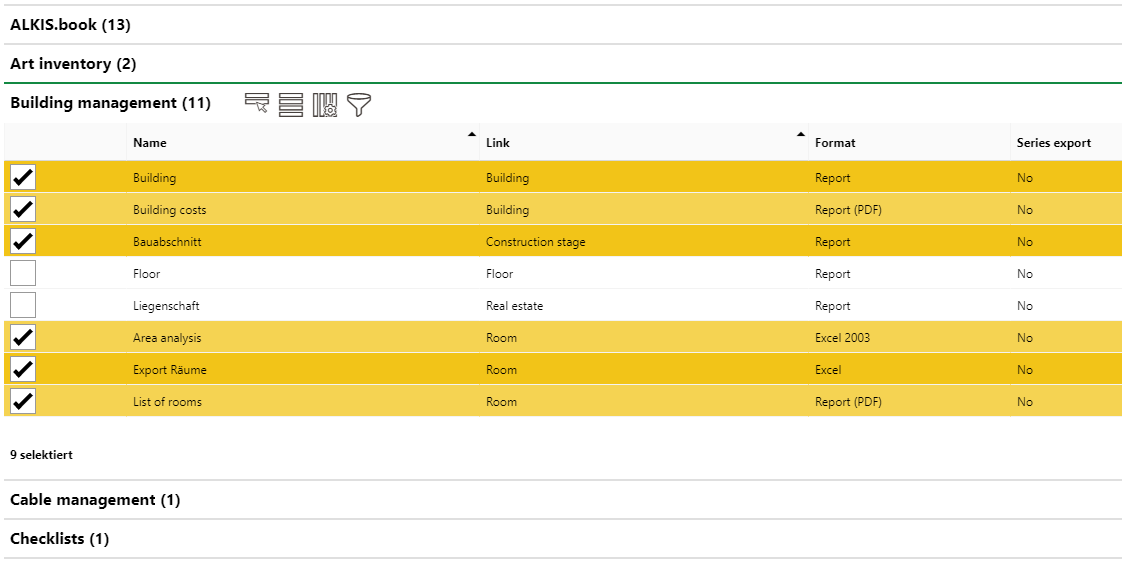This screenshot has width=1122, height=566.
Task: Sort by the Name column header
Action: coord(150,142)
